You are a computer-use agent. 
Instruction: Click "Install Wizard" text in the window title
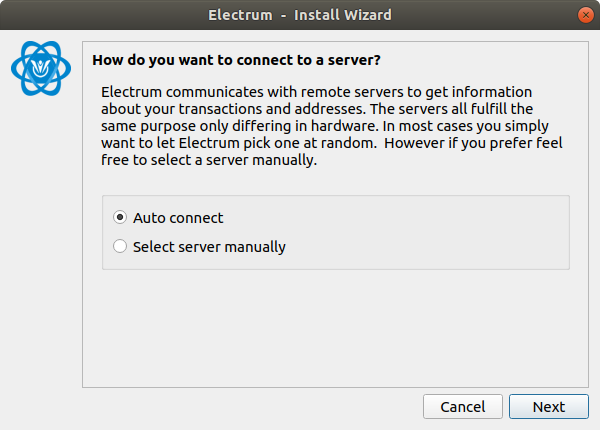tap(343, 15)
